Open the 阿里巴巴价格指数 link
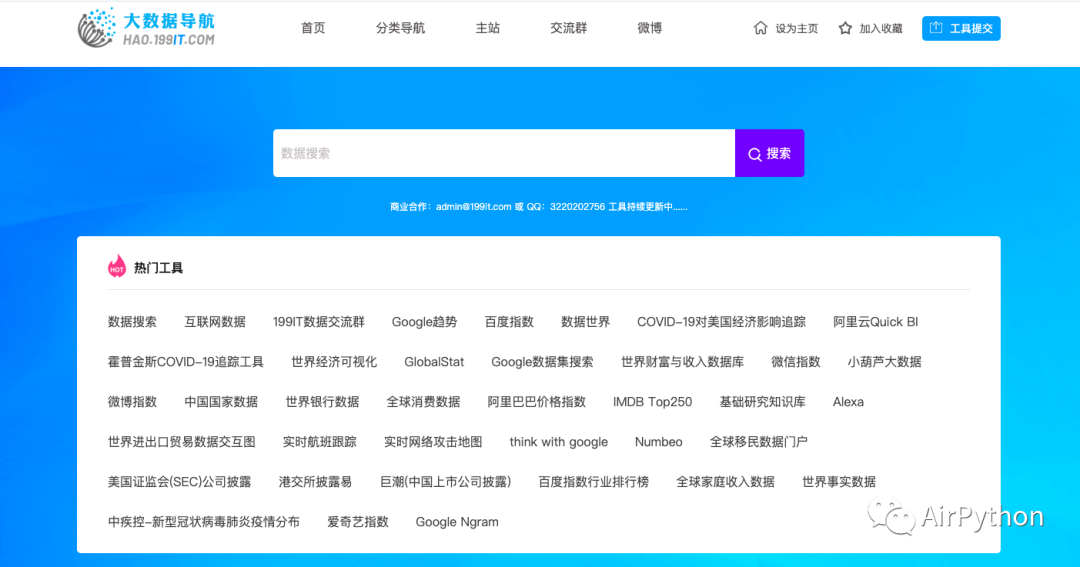 (x=537, y=402)
